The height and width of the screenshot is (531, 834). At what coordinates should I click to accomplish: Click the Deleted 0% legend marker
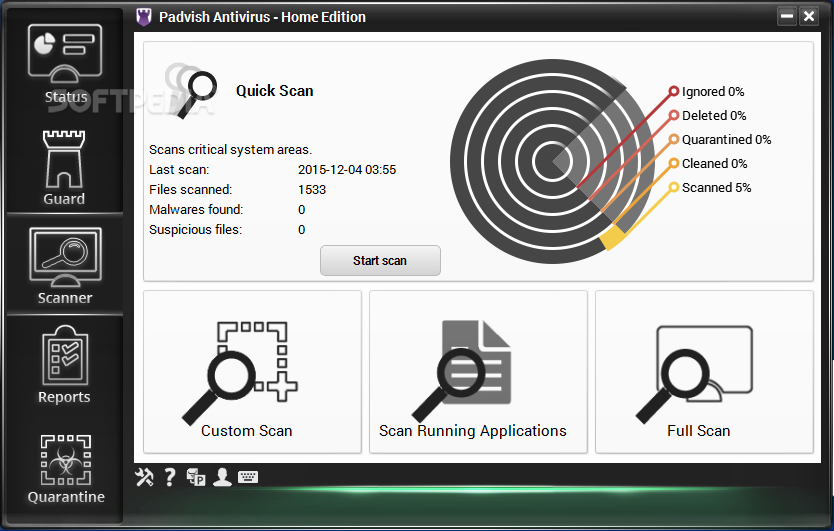click(673, 115)
